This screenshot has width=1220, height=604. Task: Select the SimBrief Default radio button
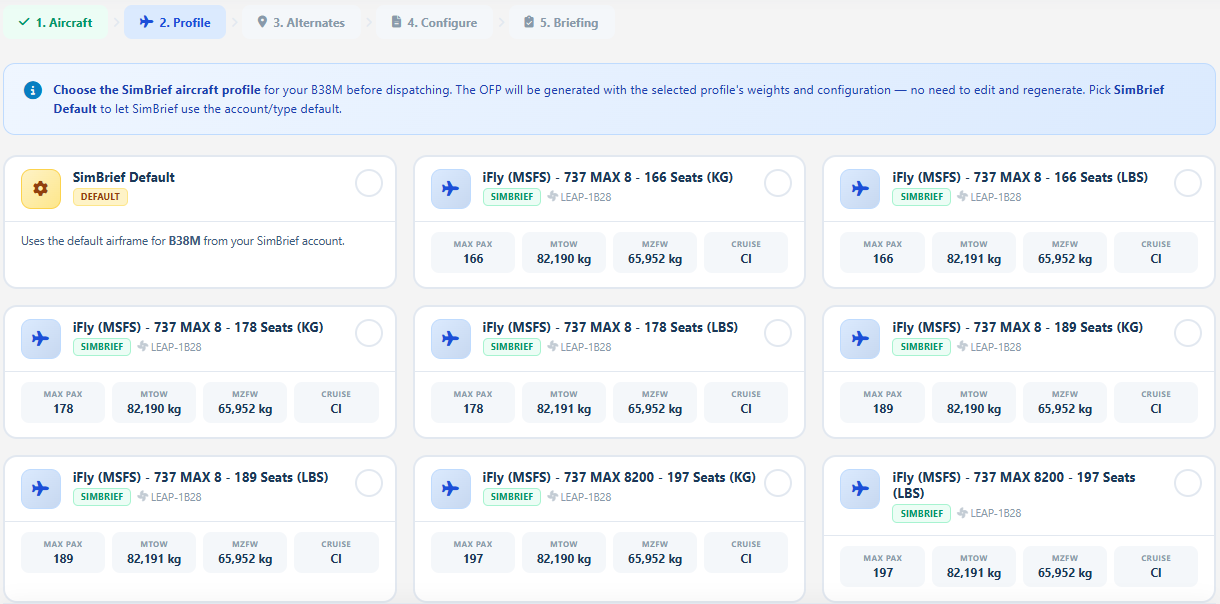(369, 183)
